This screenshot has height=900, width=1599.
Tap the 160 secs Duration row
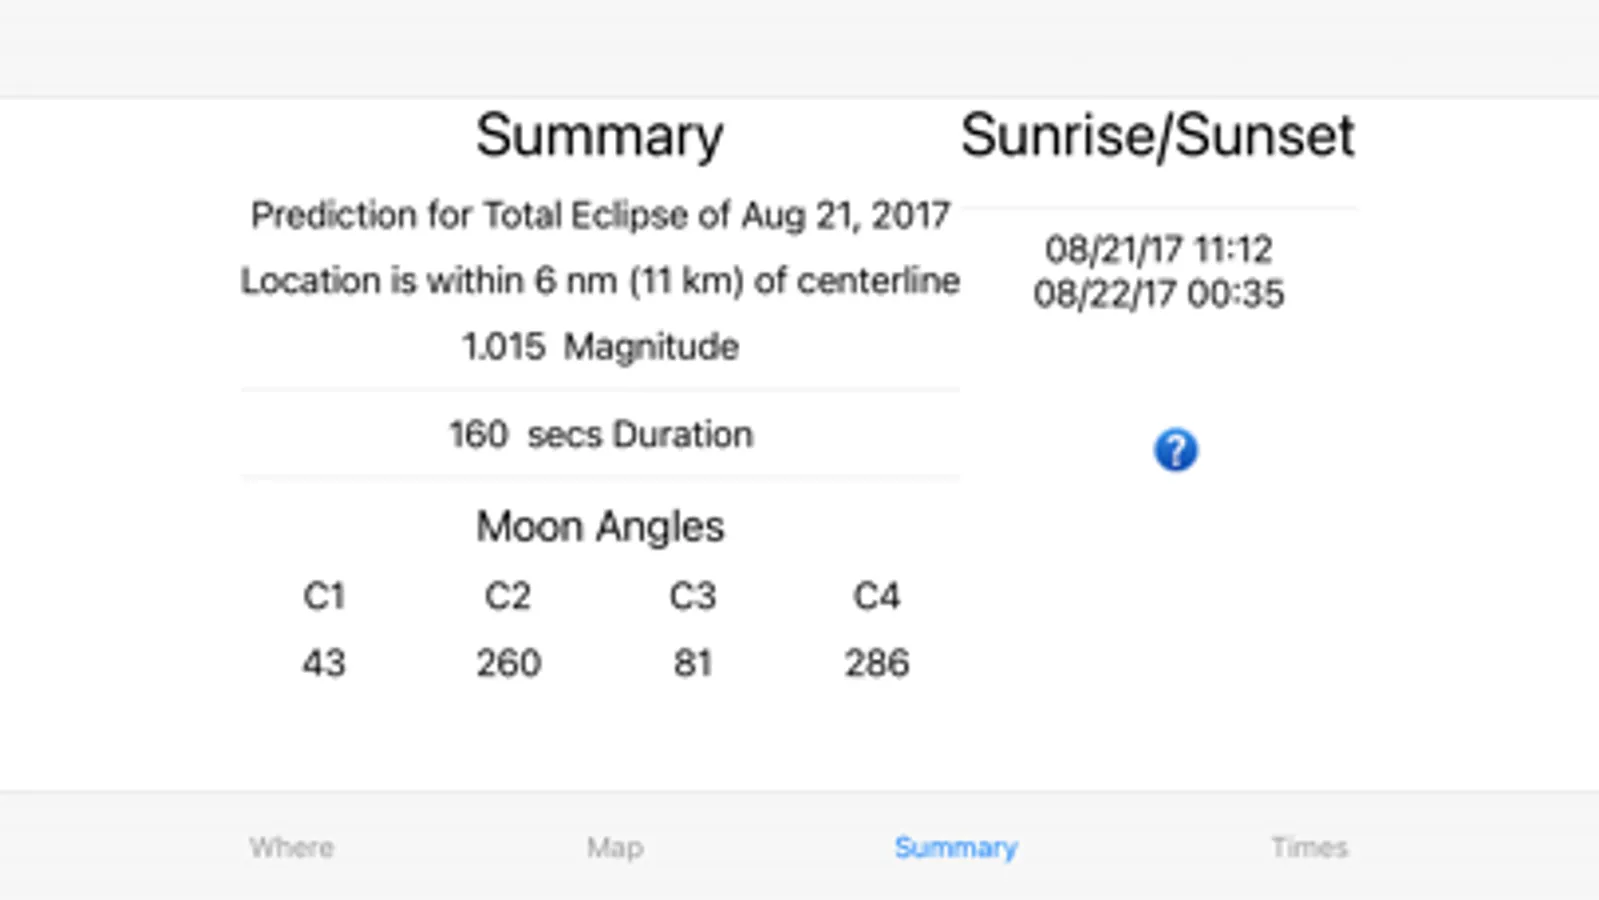click(599, 435)
